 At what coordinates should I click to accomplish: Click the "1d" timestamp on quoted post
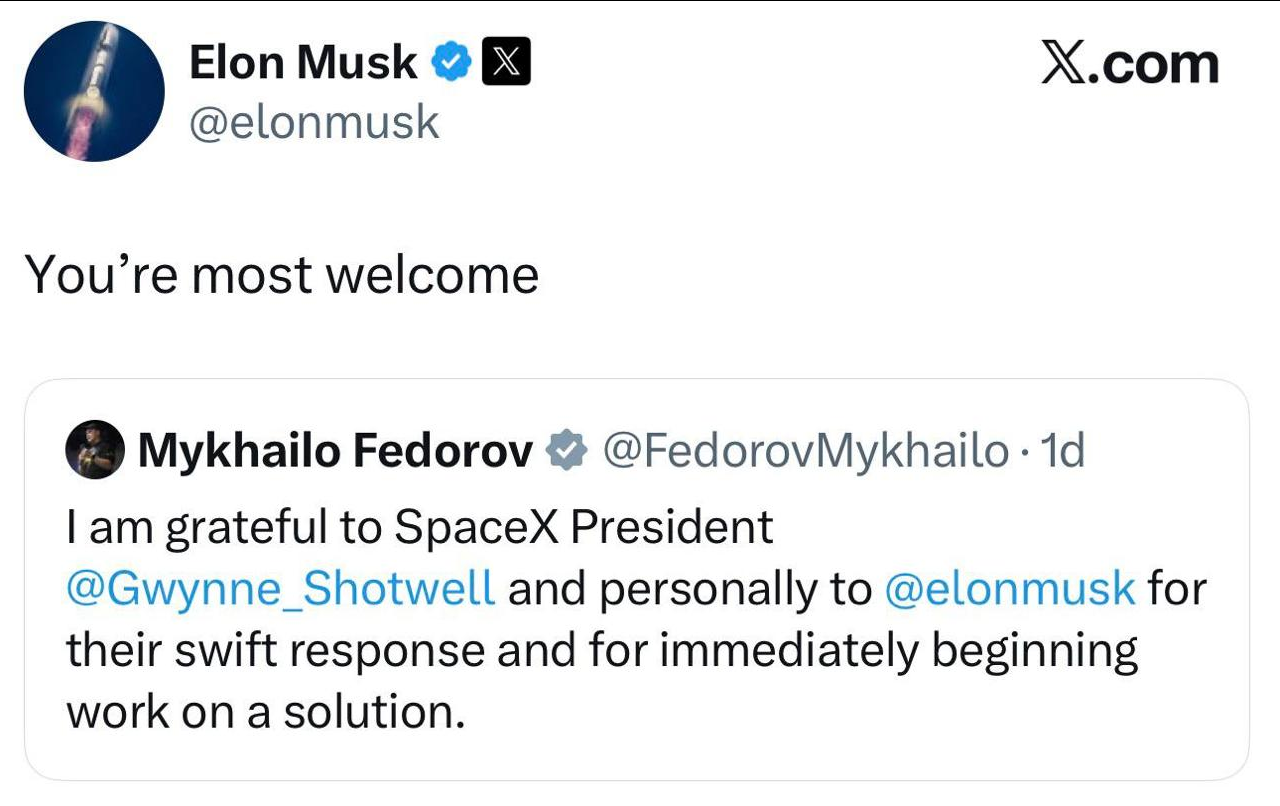point(1063,452)
